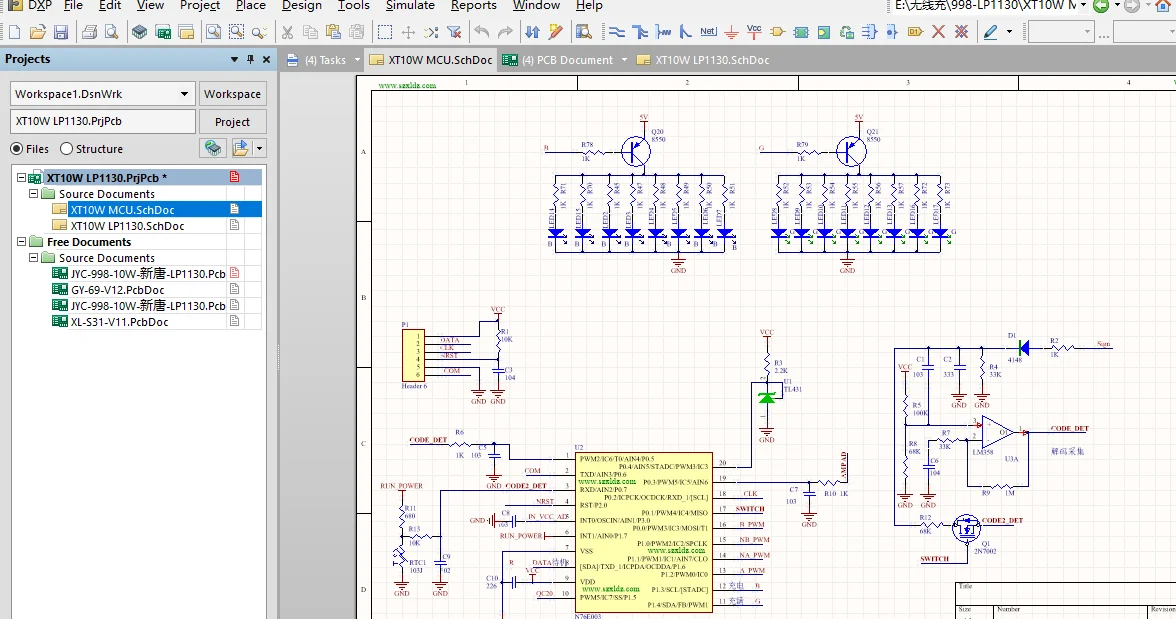Screen dimensions: 1176x619
Task: Click the Cross Probe icon
Action: tap(556, 32)
